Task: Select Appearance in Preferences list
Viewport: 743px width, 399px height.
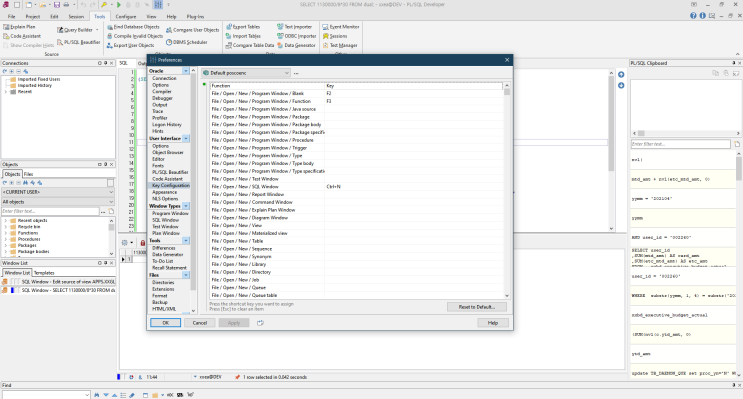Action: click(x=165, y=192)
